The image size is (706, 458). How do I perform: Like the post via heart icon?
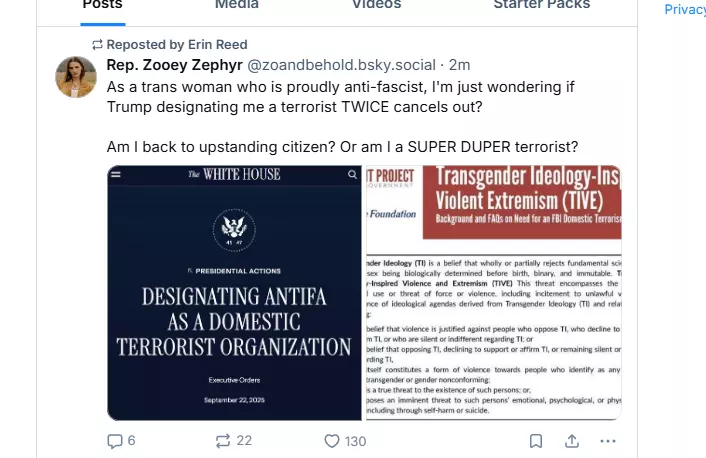click(345, 441)
